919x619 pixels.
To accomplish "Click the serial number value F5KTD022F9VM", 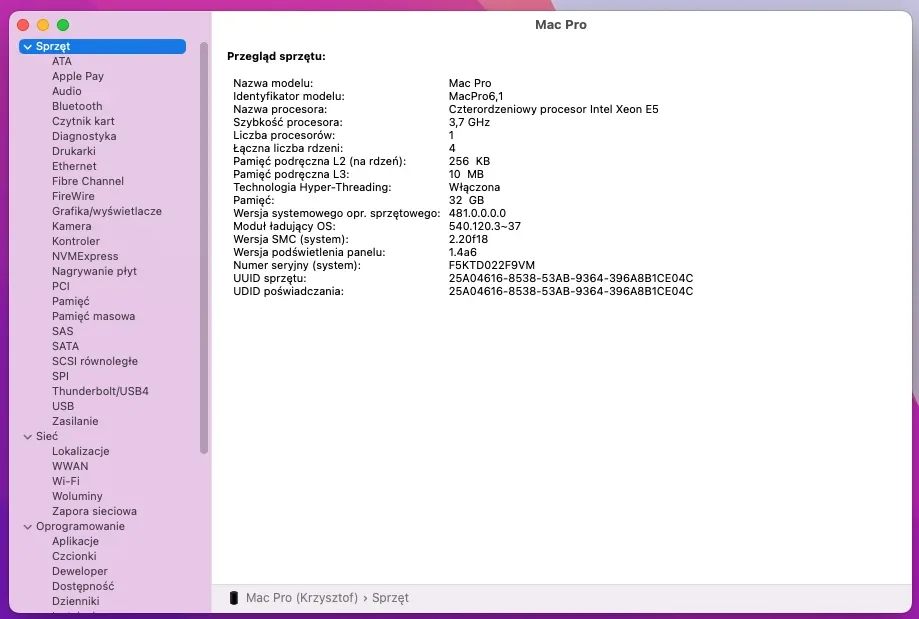I will click(x=492, y=265).
